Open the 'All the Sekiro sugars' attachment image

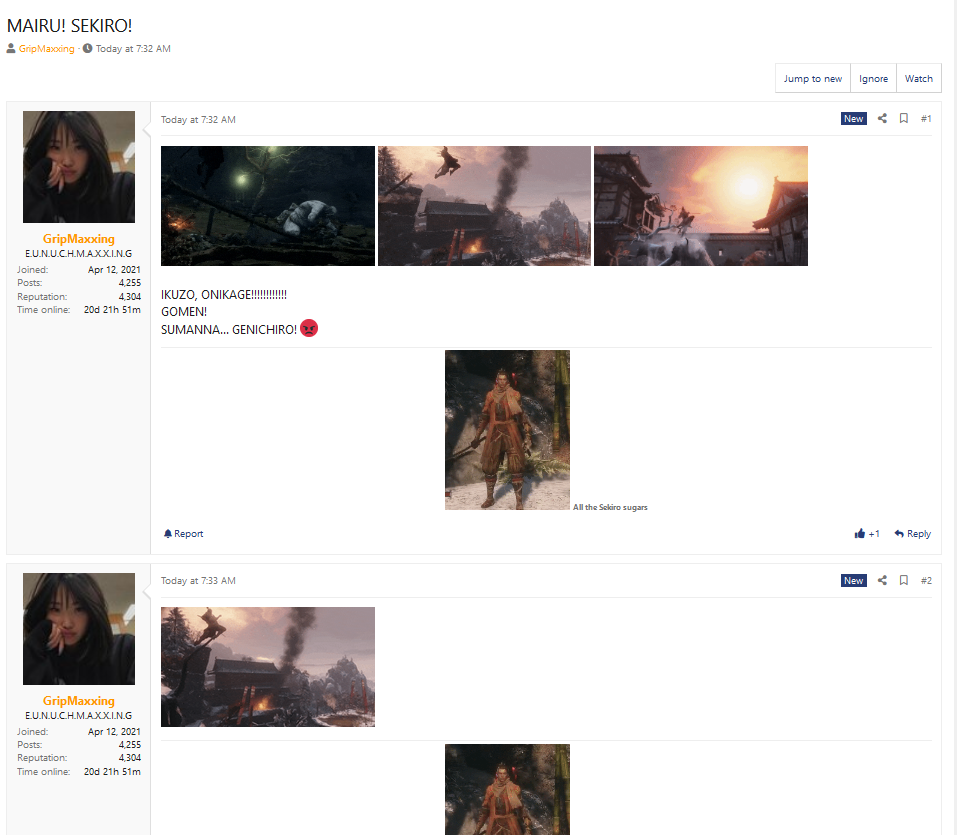(x=507, y=430)
